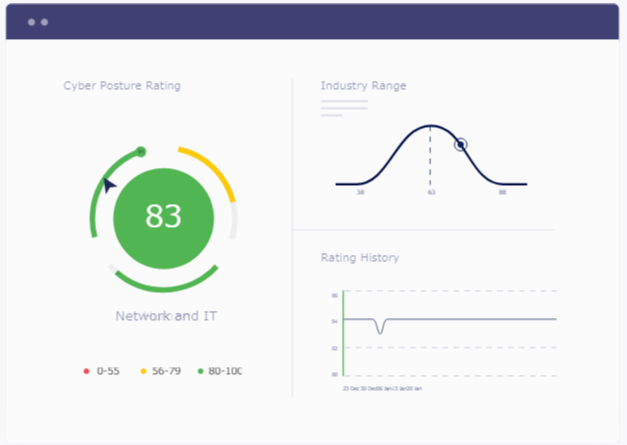The width and height of the screenshot is (627, 445).
Task: Click the 38 axis label under the bell curve
Action: pos(360,192)
